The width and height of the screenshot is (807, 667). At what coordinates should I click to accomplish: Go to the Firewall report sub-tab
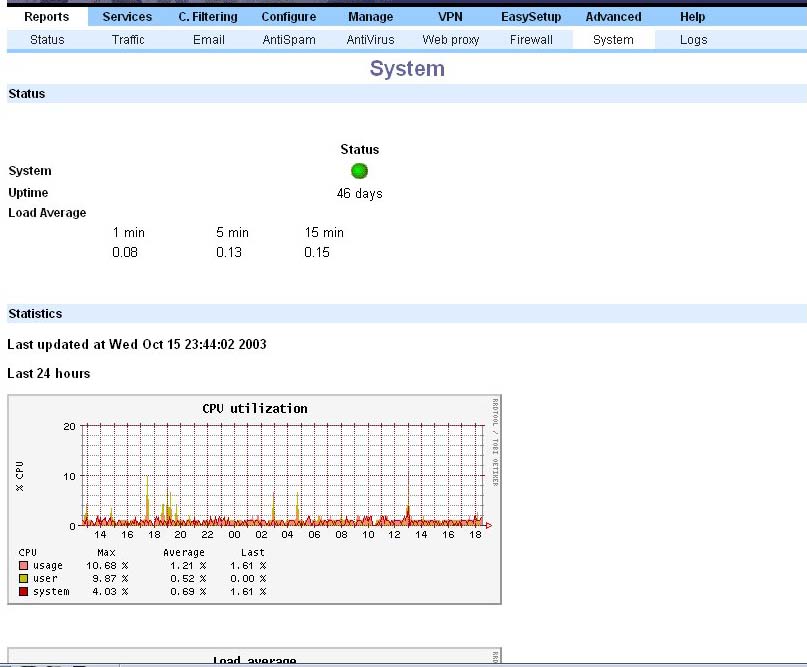click(531, 40)
